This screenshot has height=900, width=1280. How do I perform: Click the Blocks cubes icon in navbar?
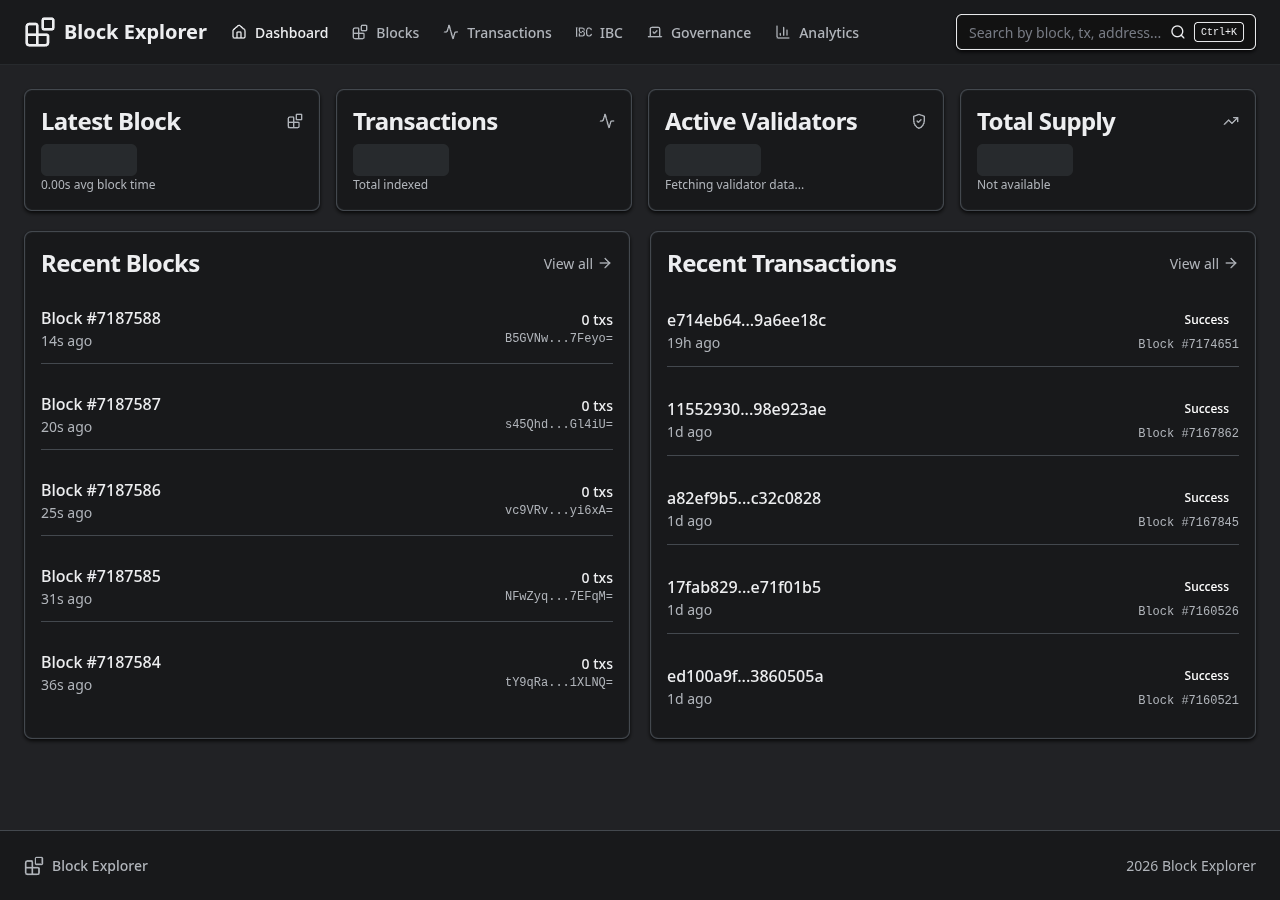tap(360, 32)
